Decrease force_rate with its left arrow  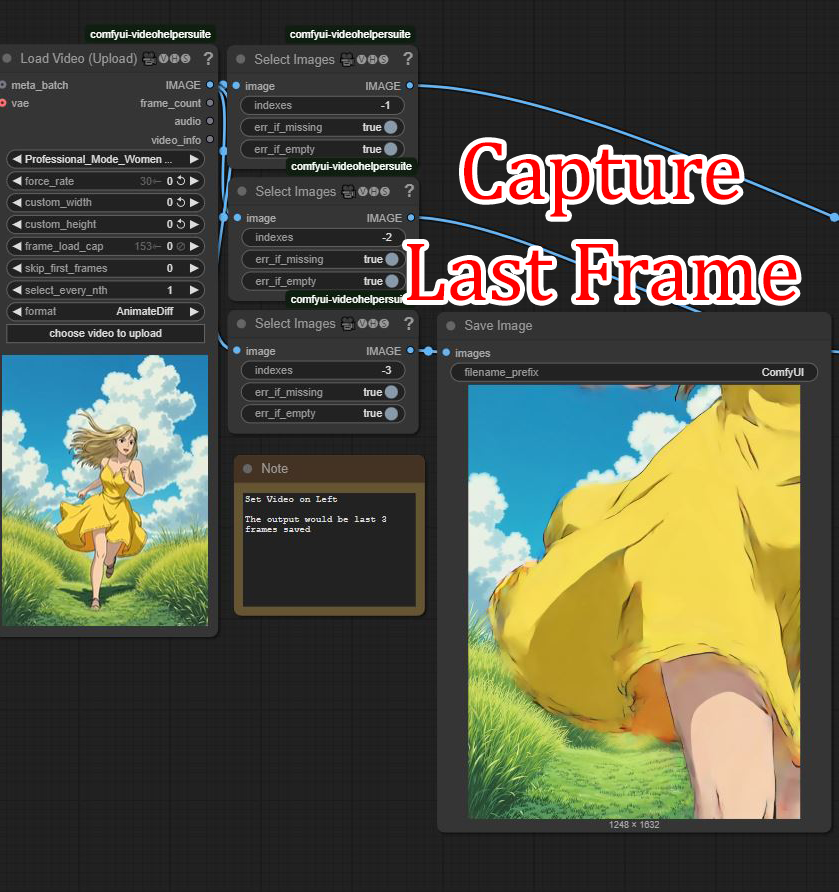point(17,181)
